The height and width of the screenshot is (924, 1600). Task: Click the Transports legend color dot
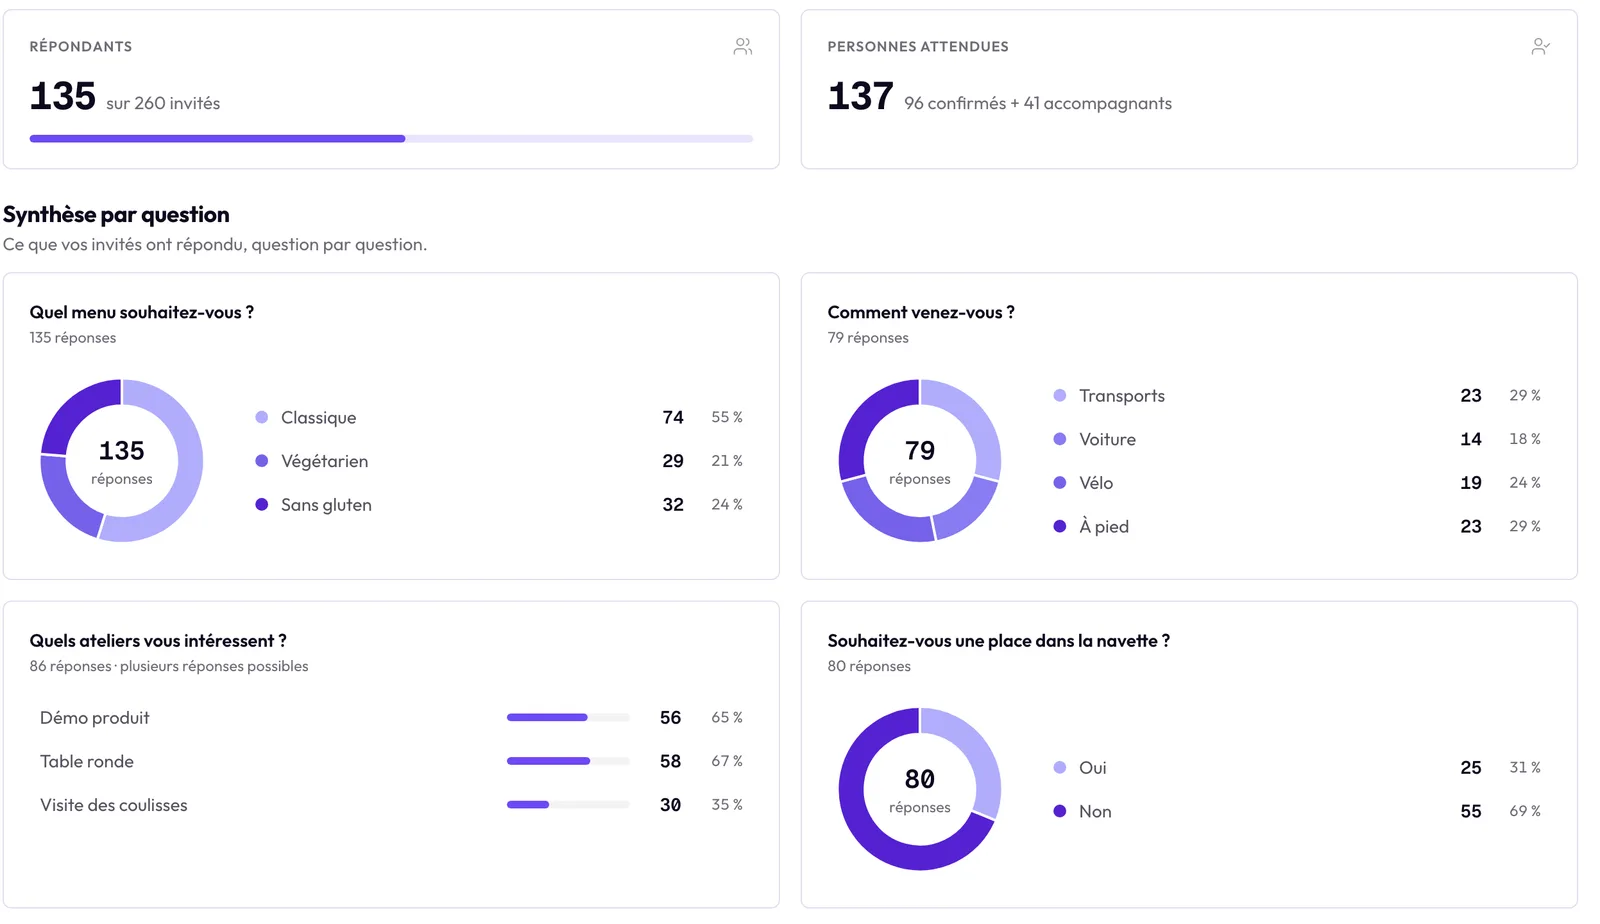click(x=1059, y=396)
